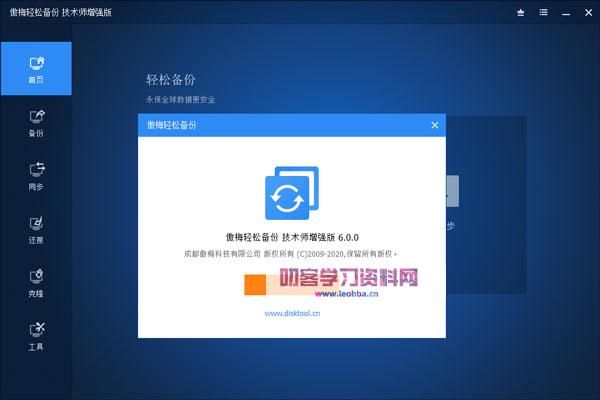Select the version text 技术师增强版 6.0.0

(320, 237)
